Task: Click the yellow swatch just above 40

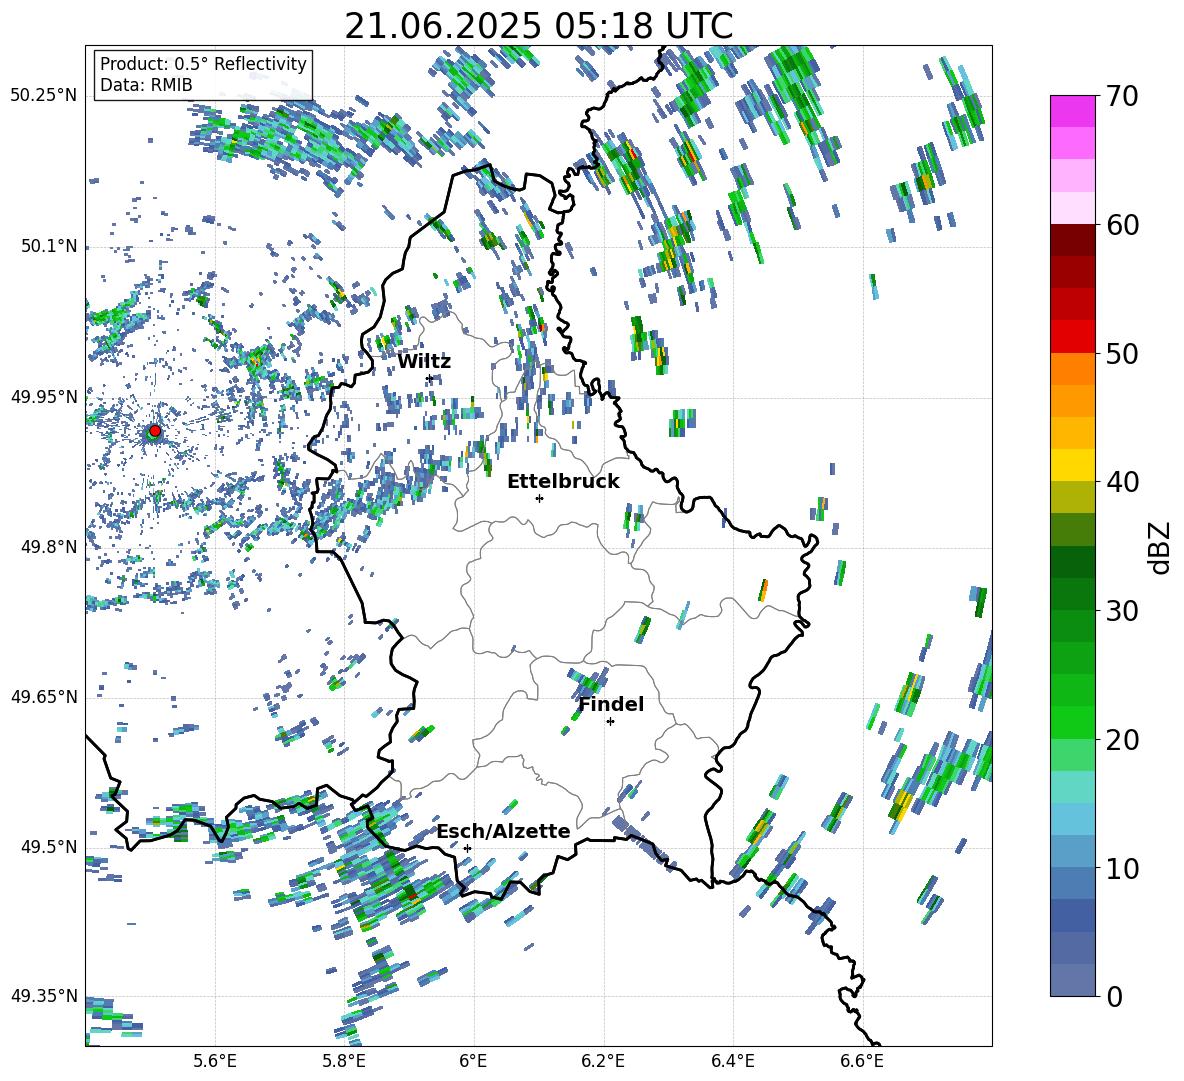Action: coord(1072,465)
